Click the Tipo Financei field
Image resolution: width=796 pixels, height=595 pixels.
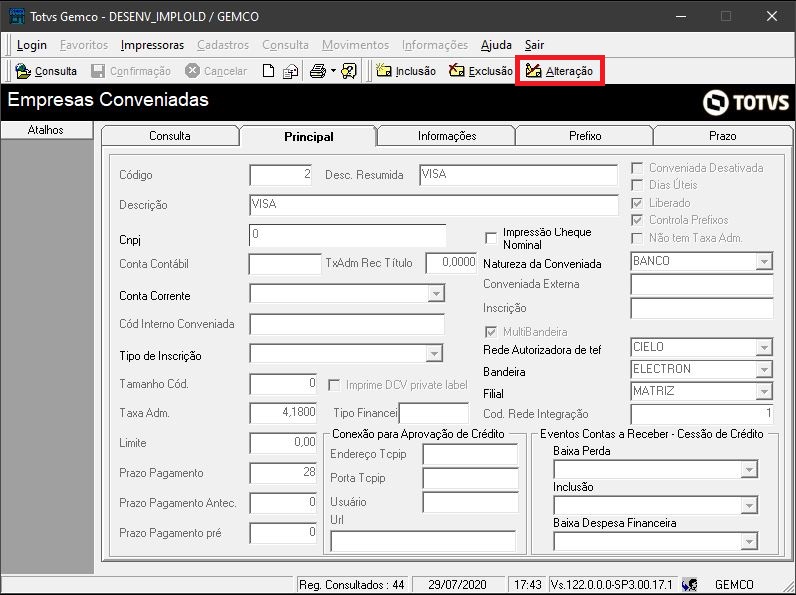(434, 413)
